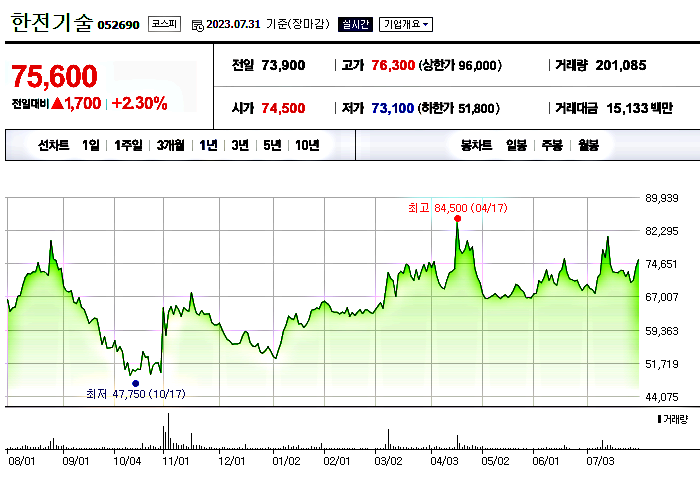This screenshot has width=700, height=484.
Task: Click the red up-triangle change 1,700
Action: [76, 104]
